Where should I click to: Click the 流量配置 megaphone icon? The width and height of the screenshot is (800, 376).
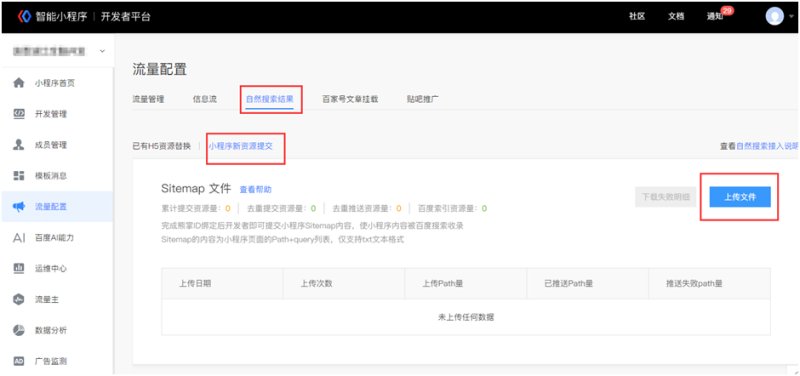click(x=19, y=207)
